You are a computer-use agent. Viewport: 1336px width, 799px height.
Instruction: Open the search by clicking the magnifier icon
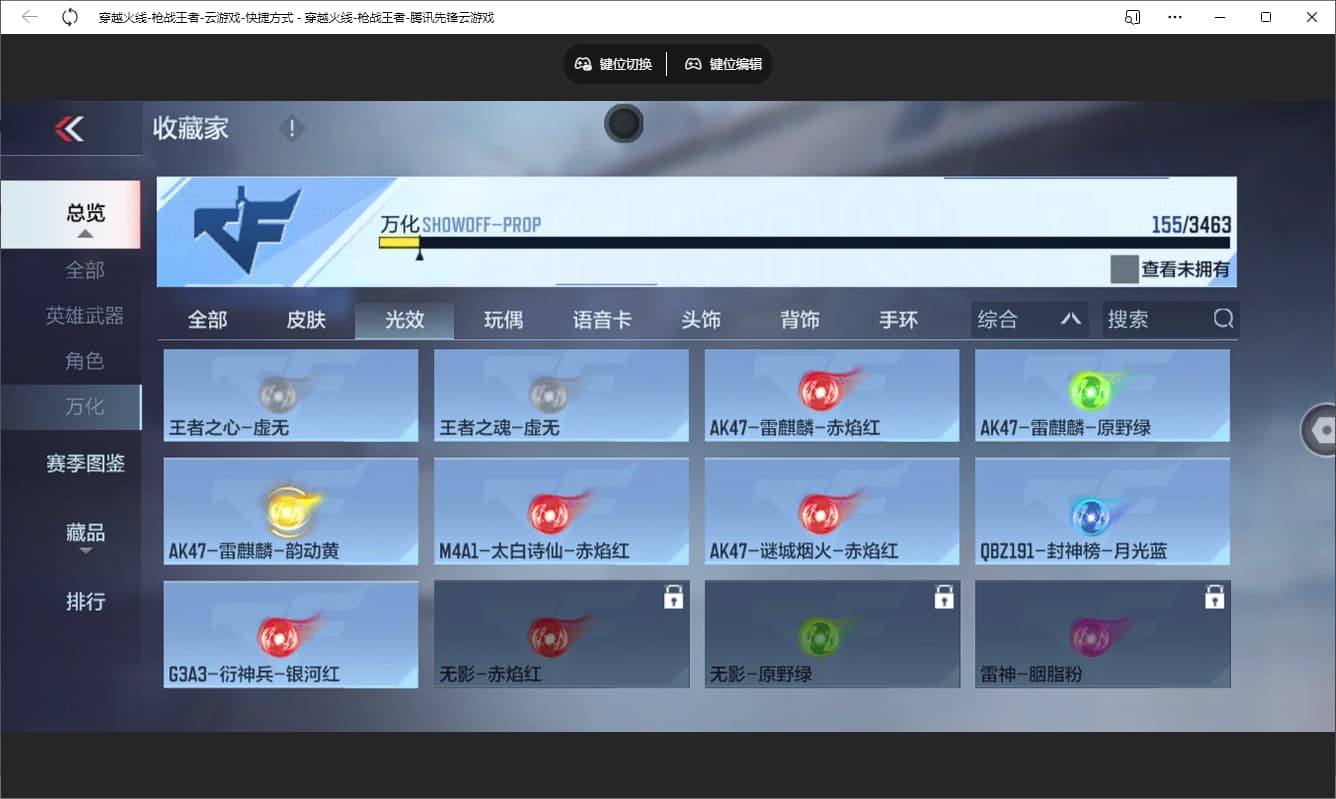(x=1223, y=318)
